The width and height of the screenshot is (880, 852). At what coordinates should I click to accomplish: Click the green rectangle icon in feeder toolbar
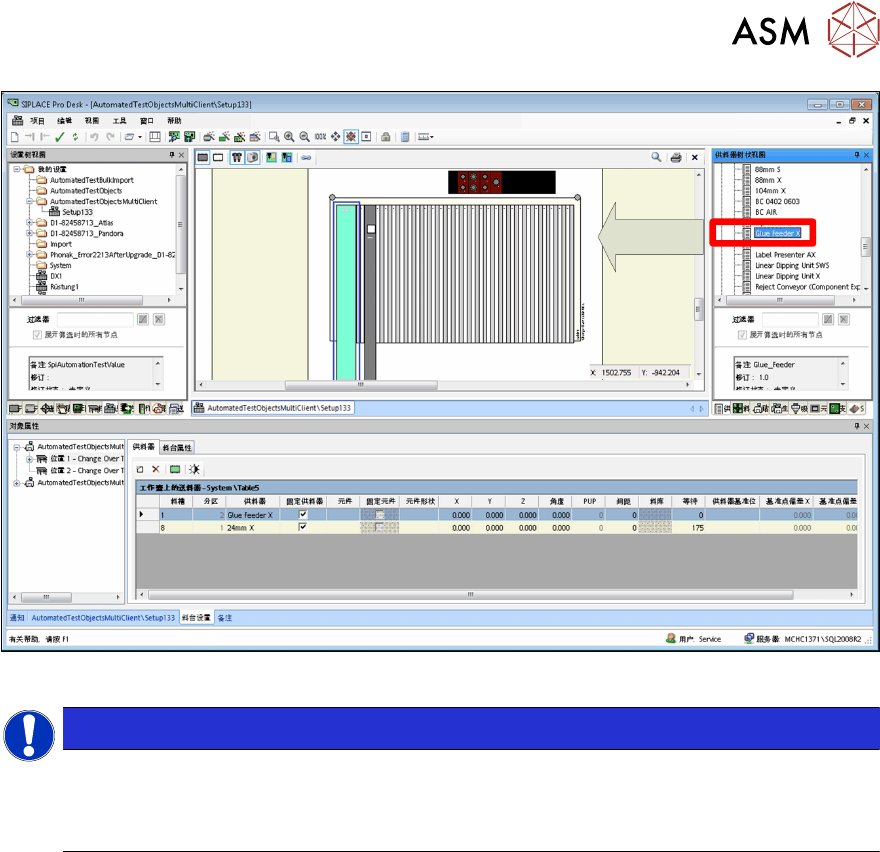pos(175,469)
